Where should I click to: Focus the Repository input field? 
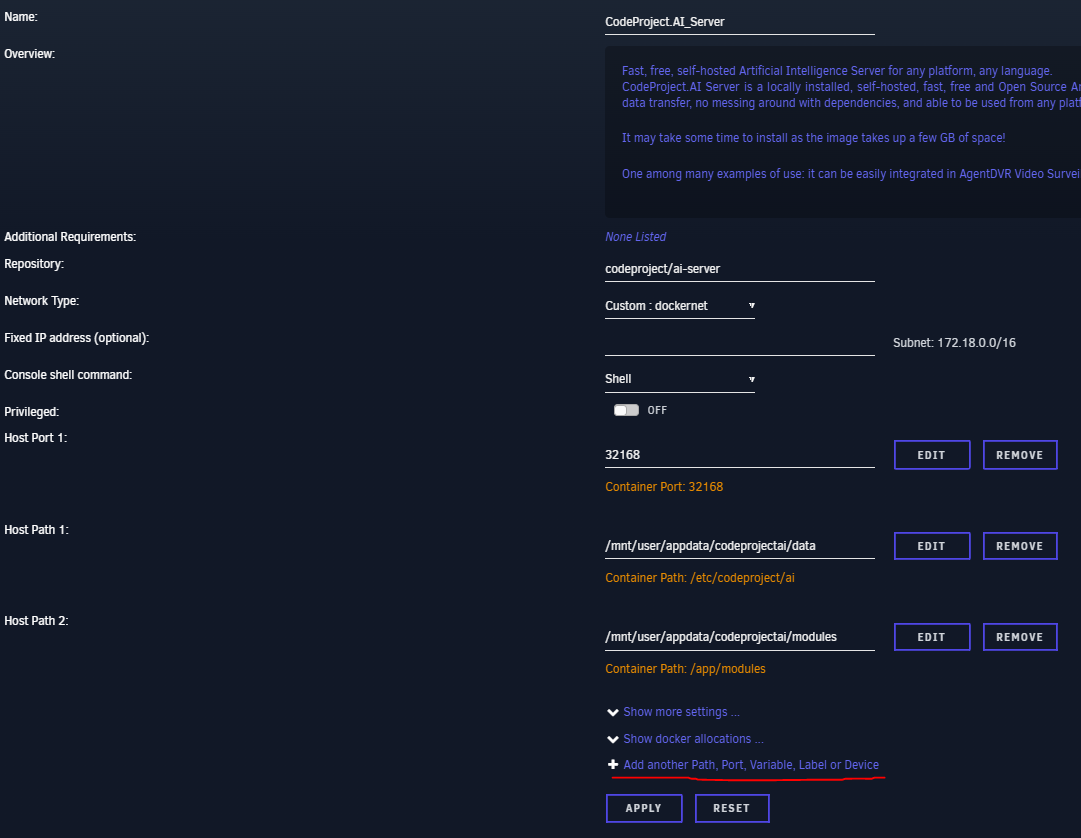click(740, 269)
